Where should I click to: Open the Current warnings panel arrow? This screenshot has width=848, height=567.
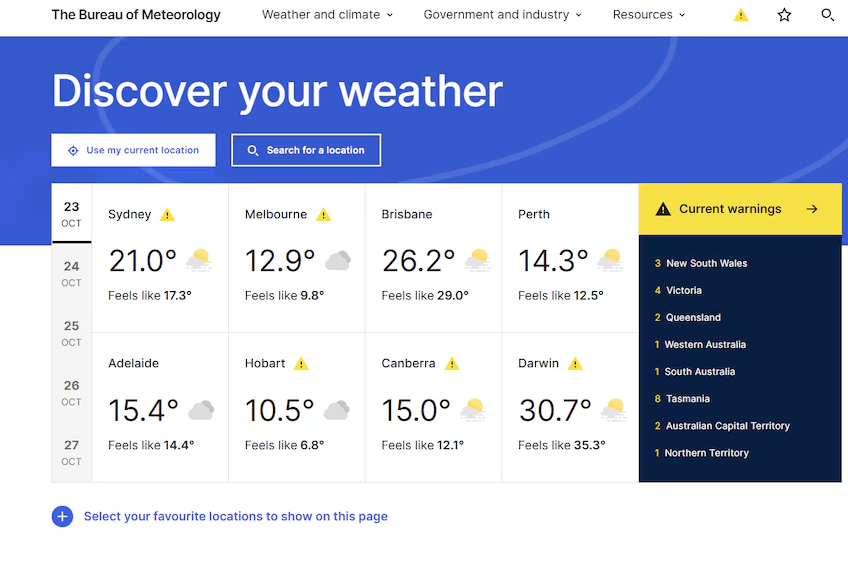[811, 209]
